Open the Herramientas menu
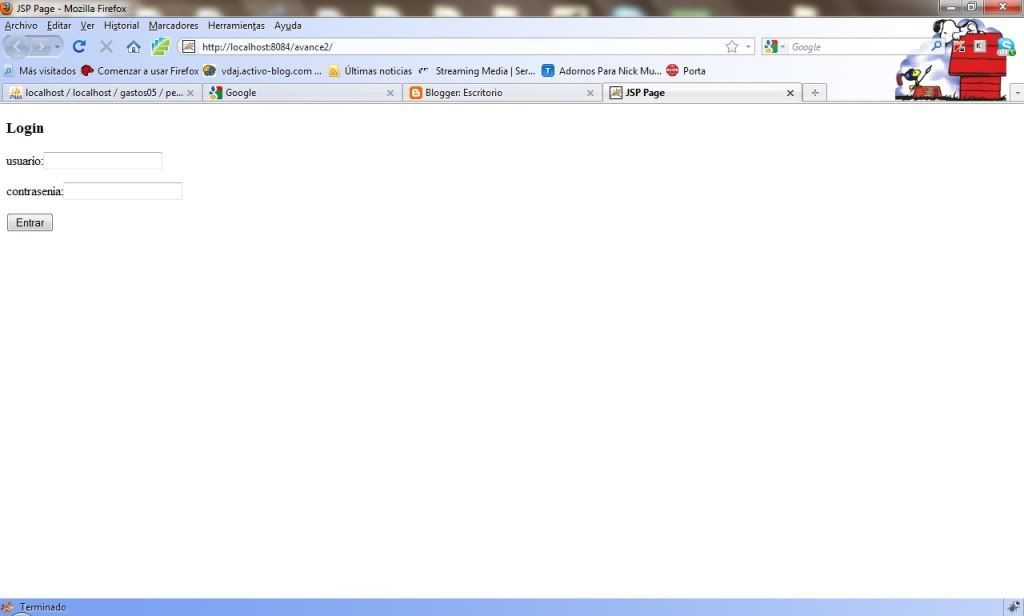 pos(236,25)
